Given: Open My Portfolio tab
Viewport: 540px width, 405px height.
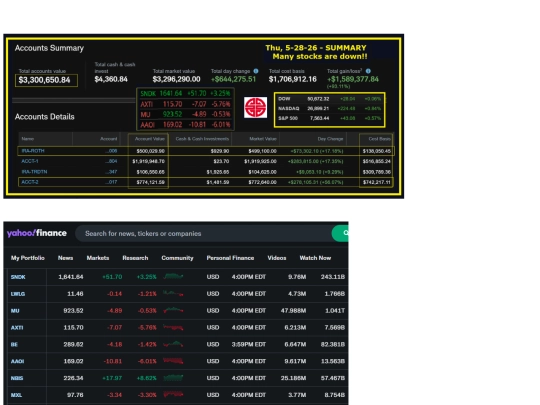Looking at the screenshot, I should pyautogui.click(x=28, y=258).
